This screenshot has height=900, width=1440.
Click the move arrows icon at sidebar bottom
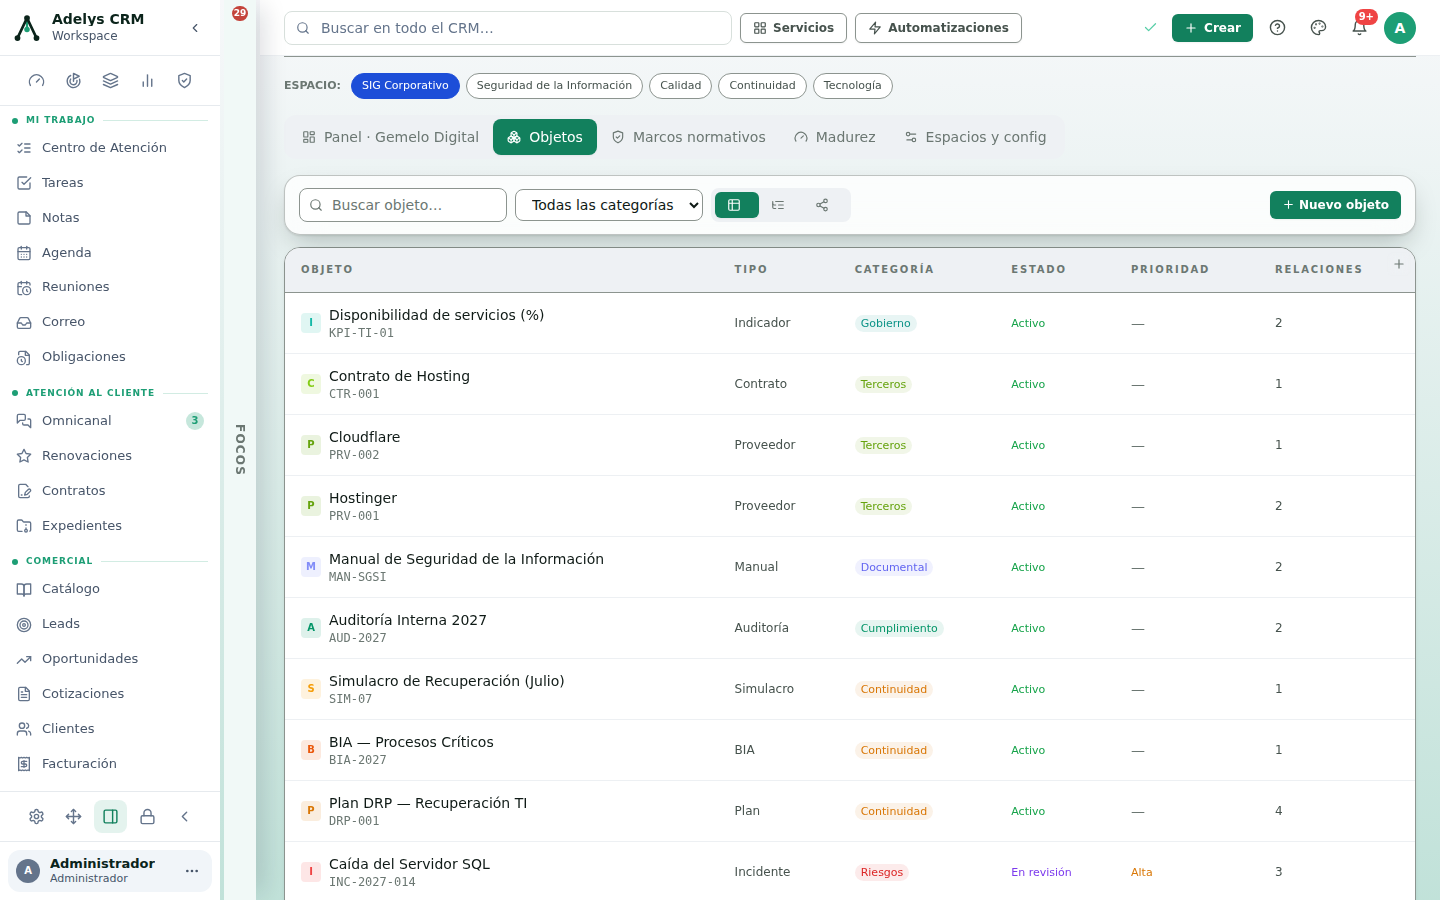pyautogui.click(x=74, y=817)
